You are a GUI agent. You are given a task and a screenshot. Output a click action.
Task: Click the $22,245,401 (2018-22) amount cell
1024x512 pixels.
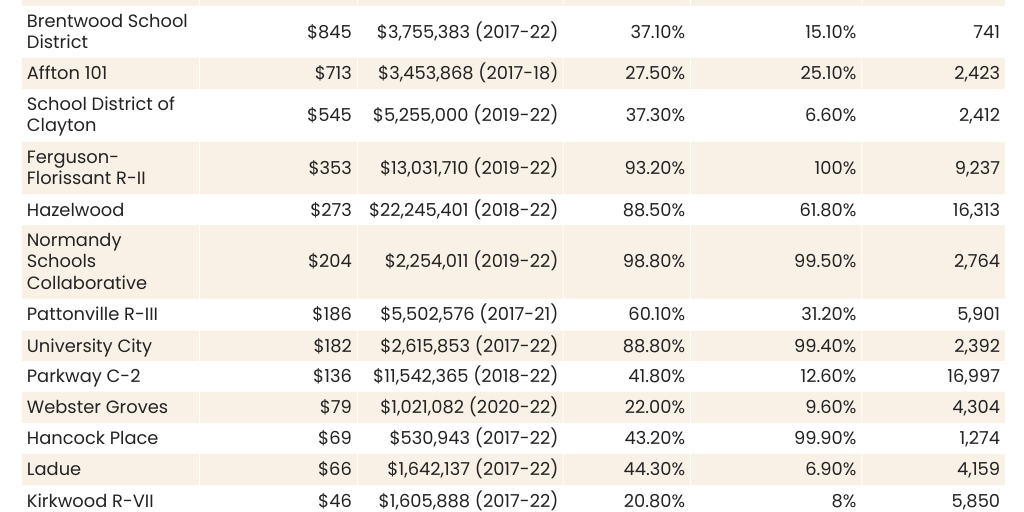pyautogui.click(x=463, y=210)
